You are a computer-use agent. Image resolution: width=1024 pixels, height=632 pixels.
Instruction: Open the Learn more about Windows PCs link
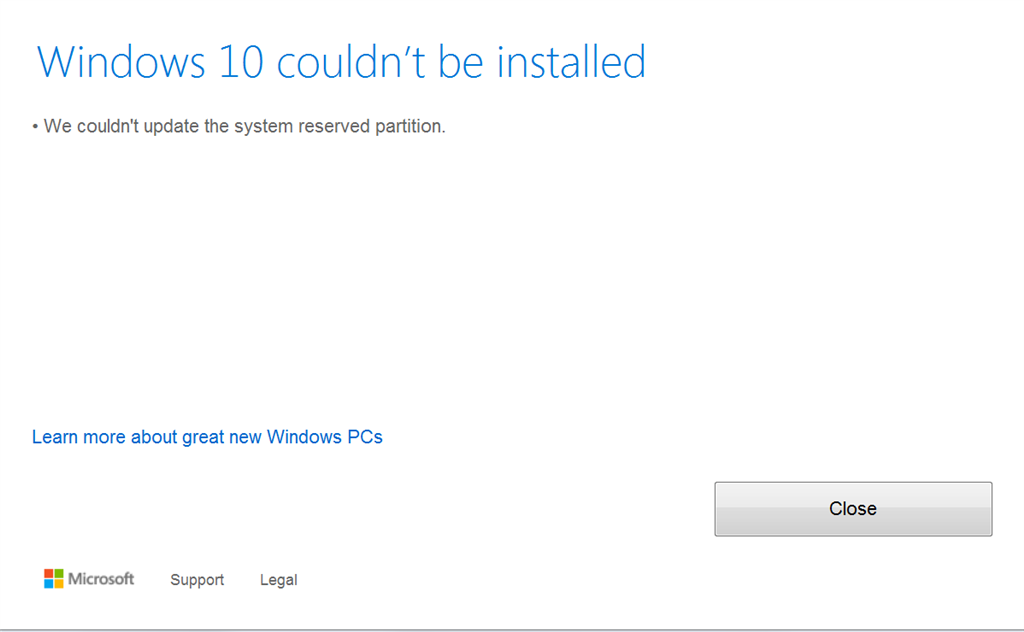[207, 437]
